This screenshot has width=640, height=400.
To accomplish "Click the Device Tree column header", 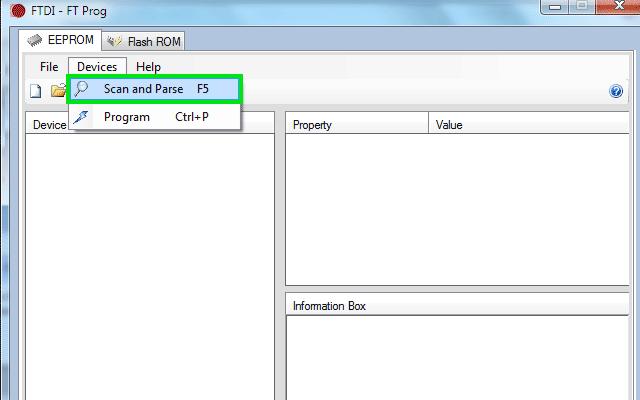I will [47, 125].
